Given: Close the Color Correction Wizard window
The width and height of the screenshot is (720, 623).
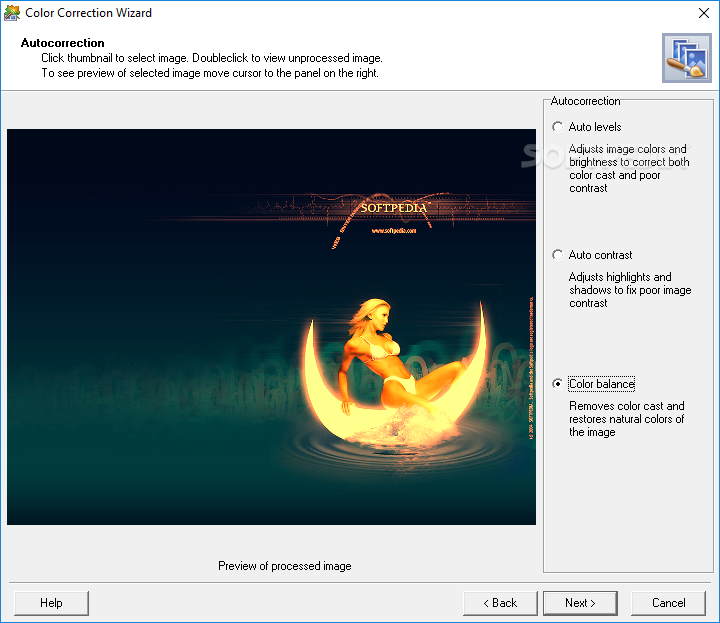Looking at the screenshot, I should pos(703,13).
